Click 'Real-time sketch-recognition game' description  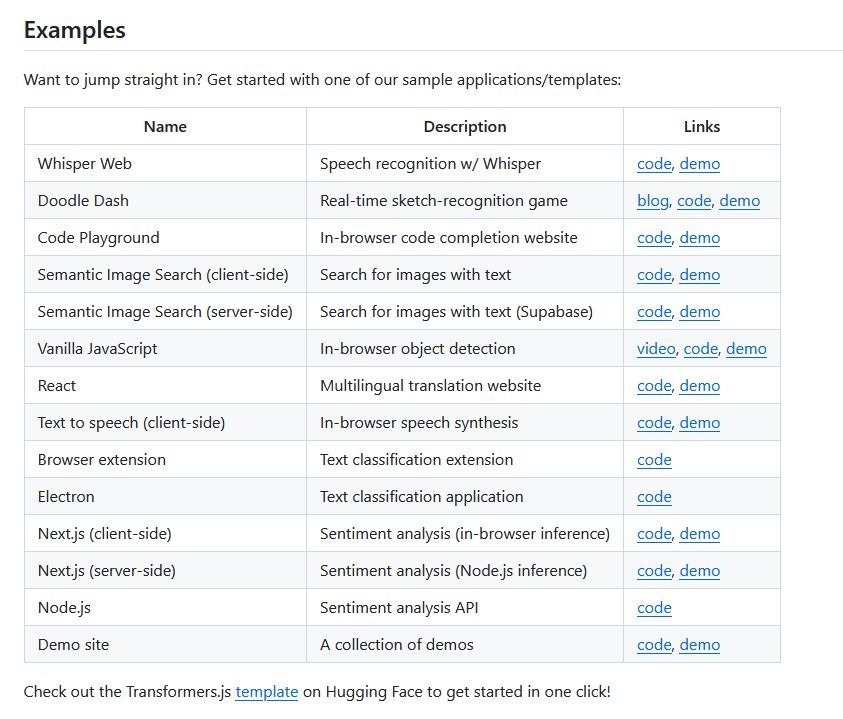tap(444, 201)
